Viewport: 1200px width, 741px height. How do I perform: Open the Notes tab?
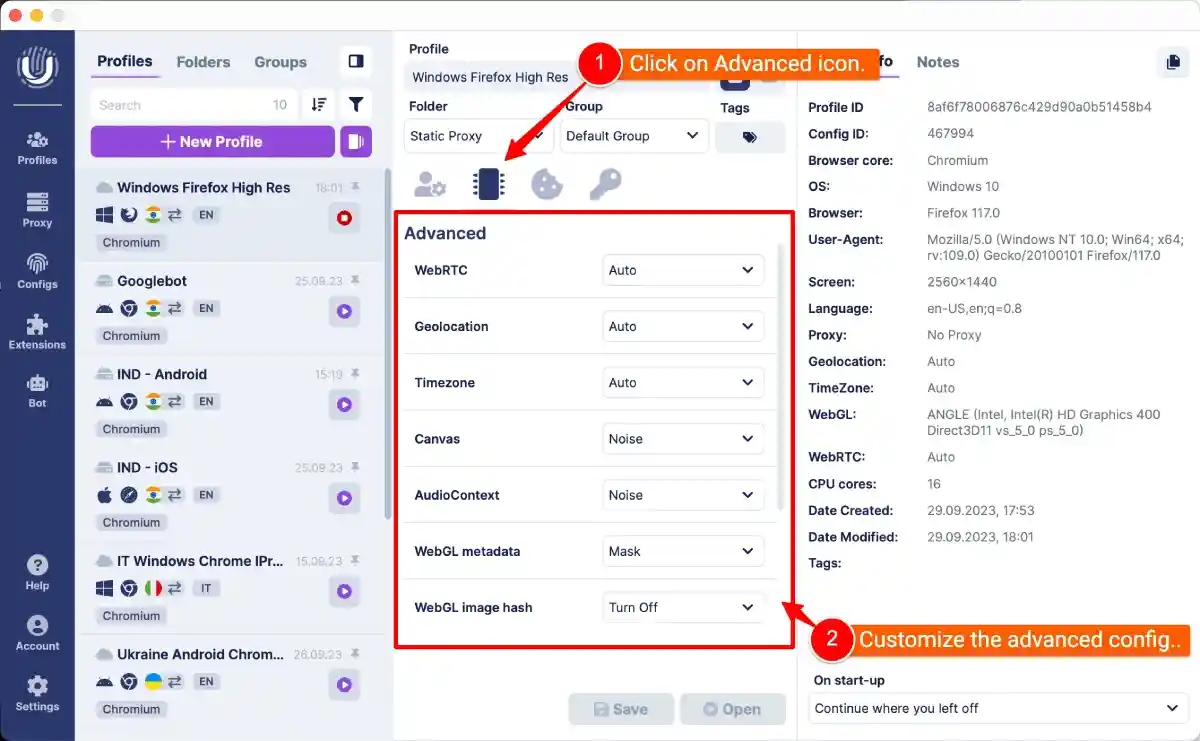tap(937, 62)
